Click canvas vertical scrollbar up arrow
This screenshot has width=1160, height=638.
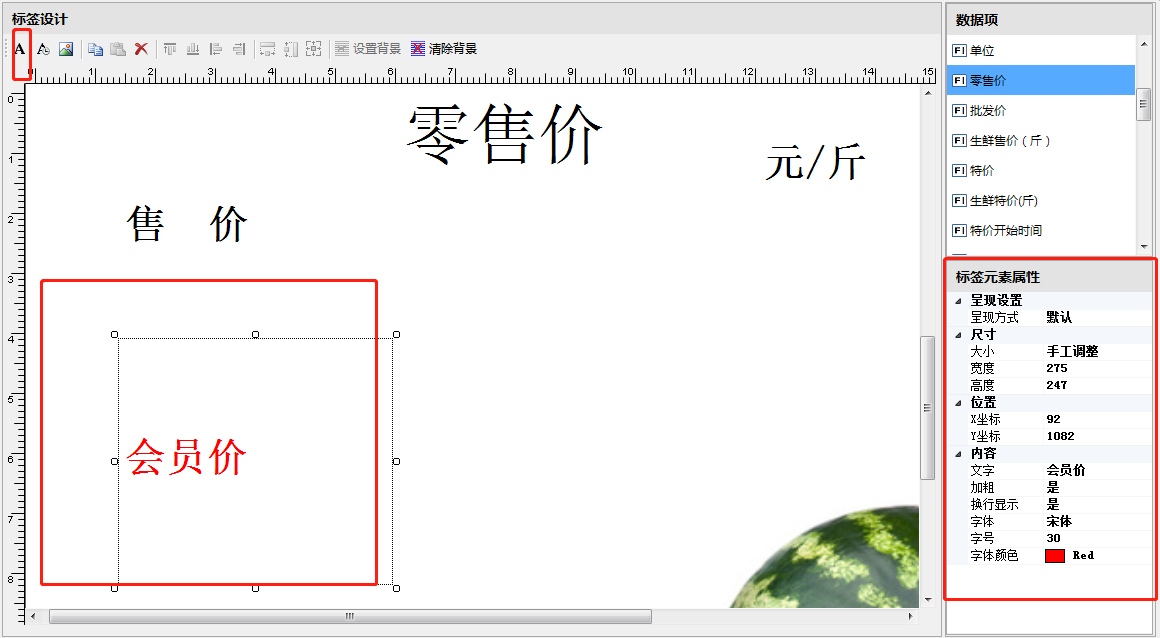point(928,93)
